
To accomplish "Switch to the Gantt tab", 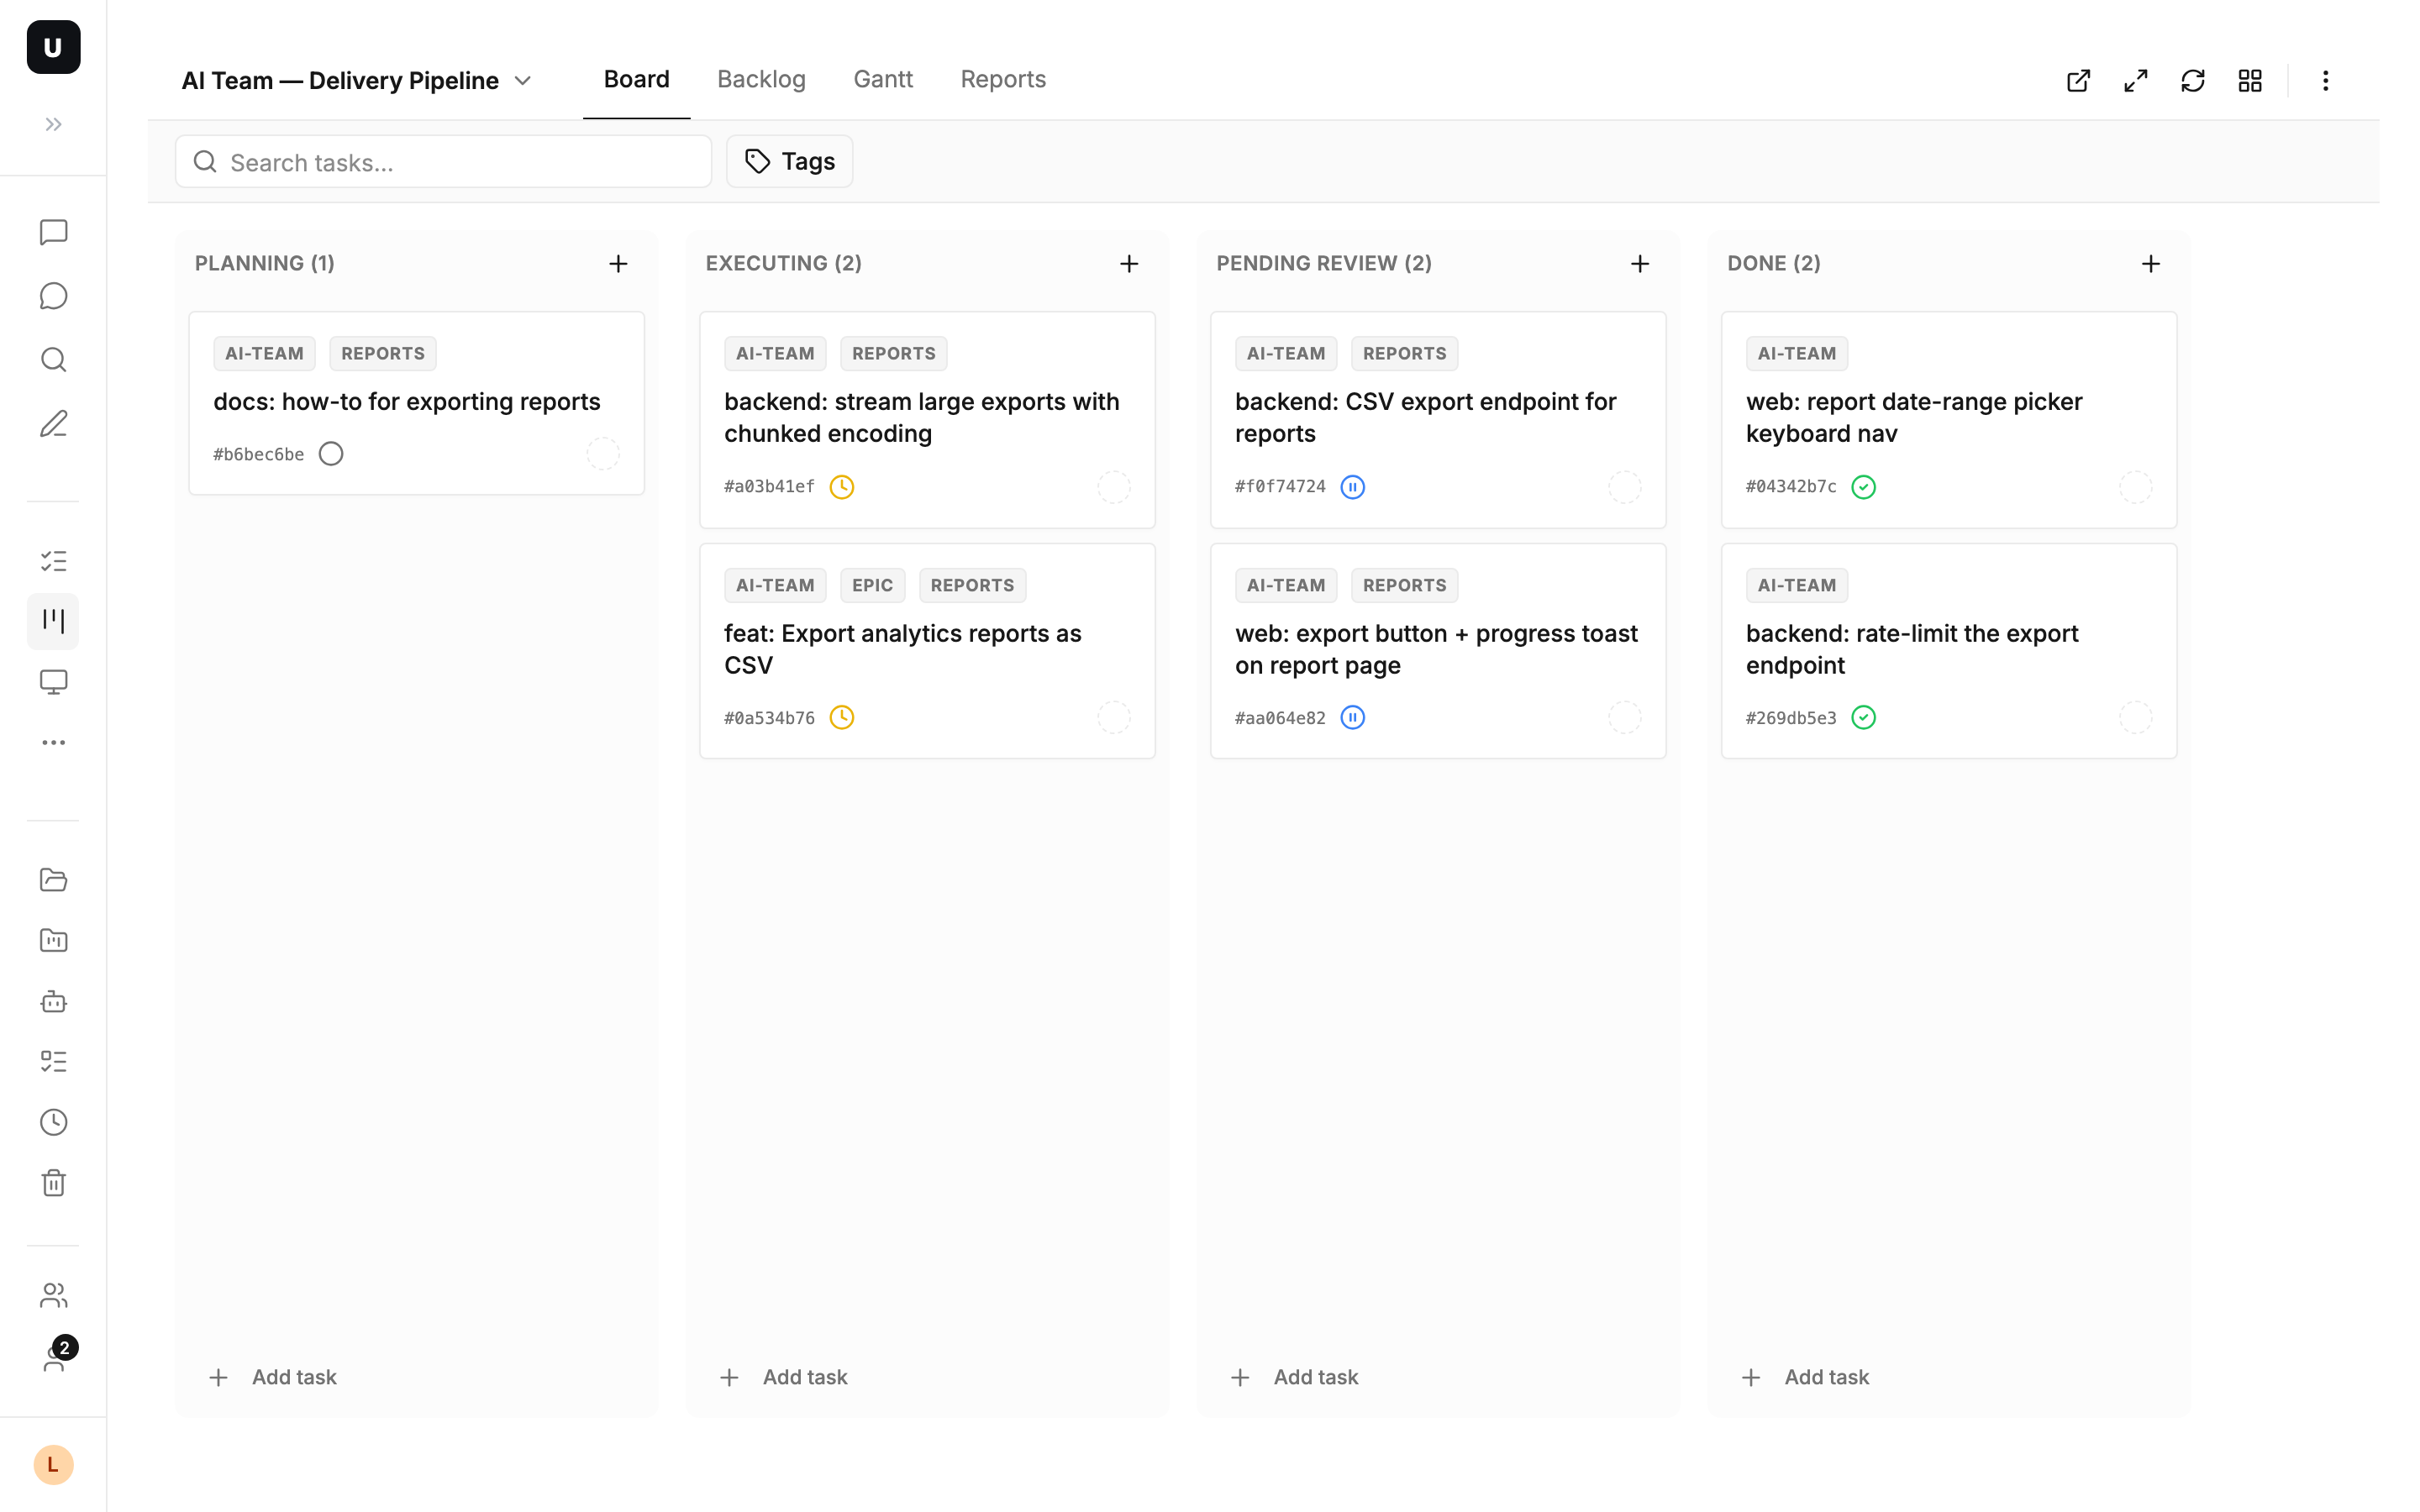I will (883, 79).
